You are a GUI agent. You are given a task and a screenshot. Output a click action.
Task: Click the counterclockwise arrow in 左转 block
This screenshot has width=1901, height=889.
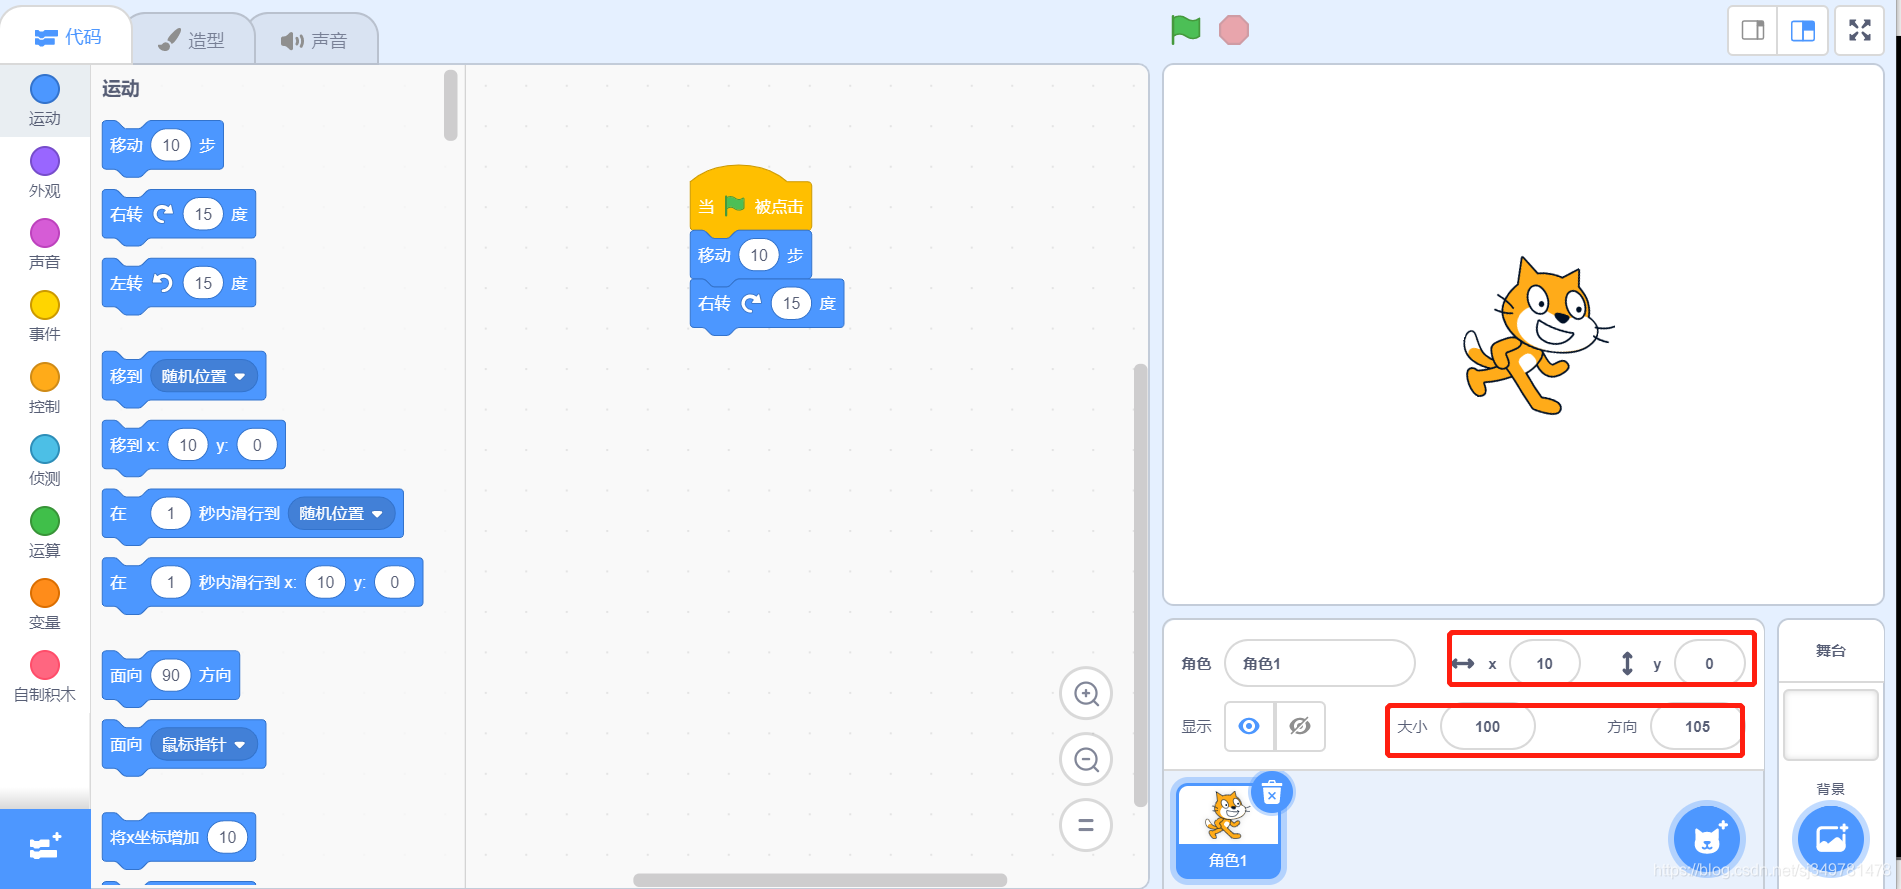(163, 283)
